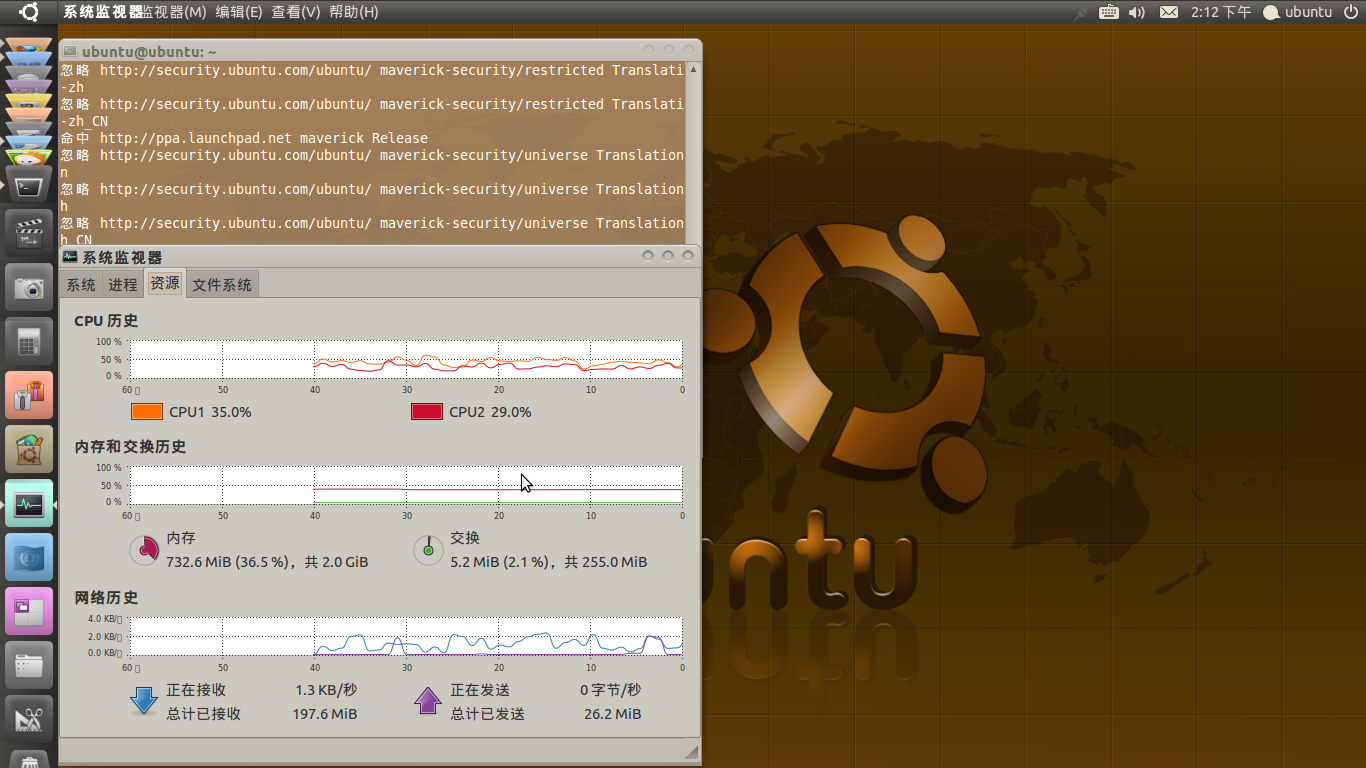The image size is (1366, 768).
Task: Select the System Monitor dock icon
Action: pyautogui.click(x=29, y=504)
